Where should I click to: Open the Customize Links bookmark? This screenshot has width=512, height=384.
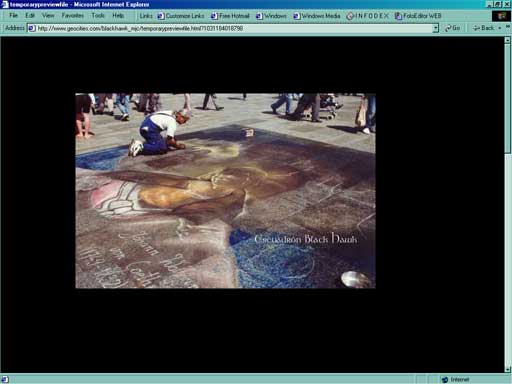coord(181,16)
